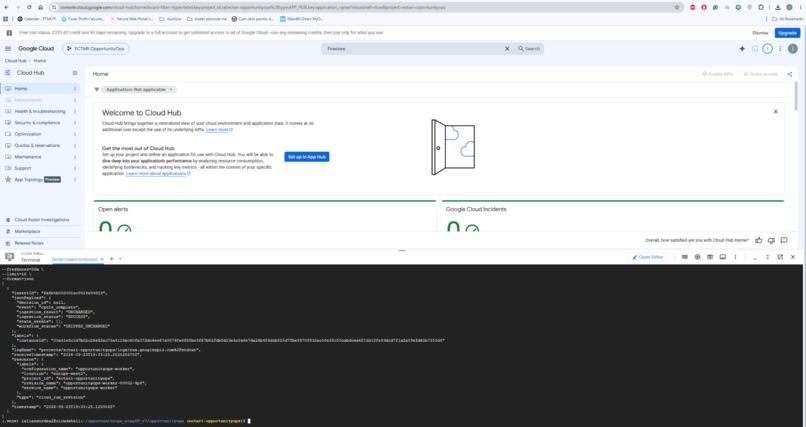Click the browser home button

click(41, 7)
